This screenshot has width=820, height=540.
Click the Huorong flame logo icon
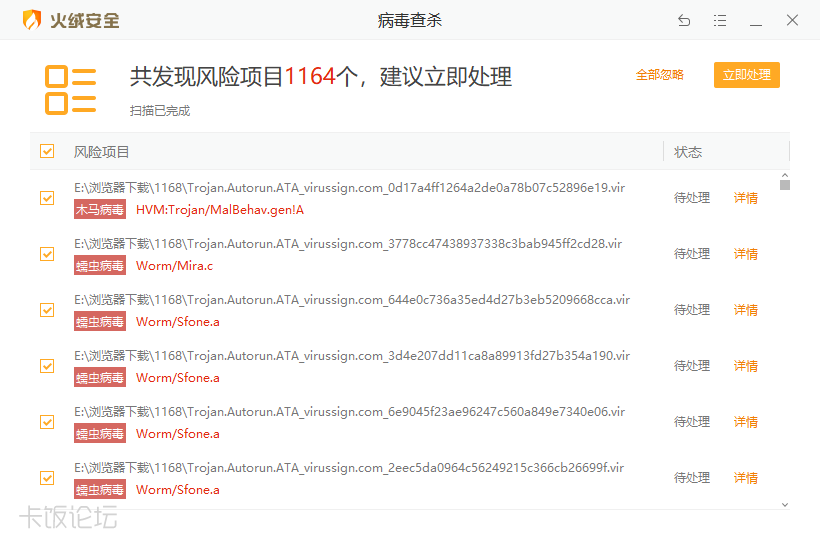(32, 20)
